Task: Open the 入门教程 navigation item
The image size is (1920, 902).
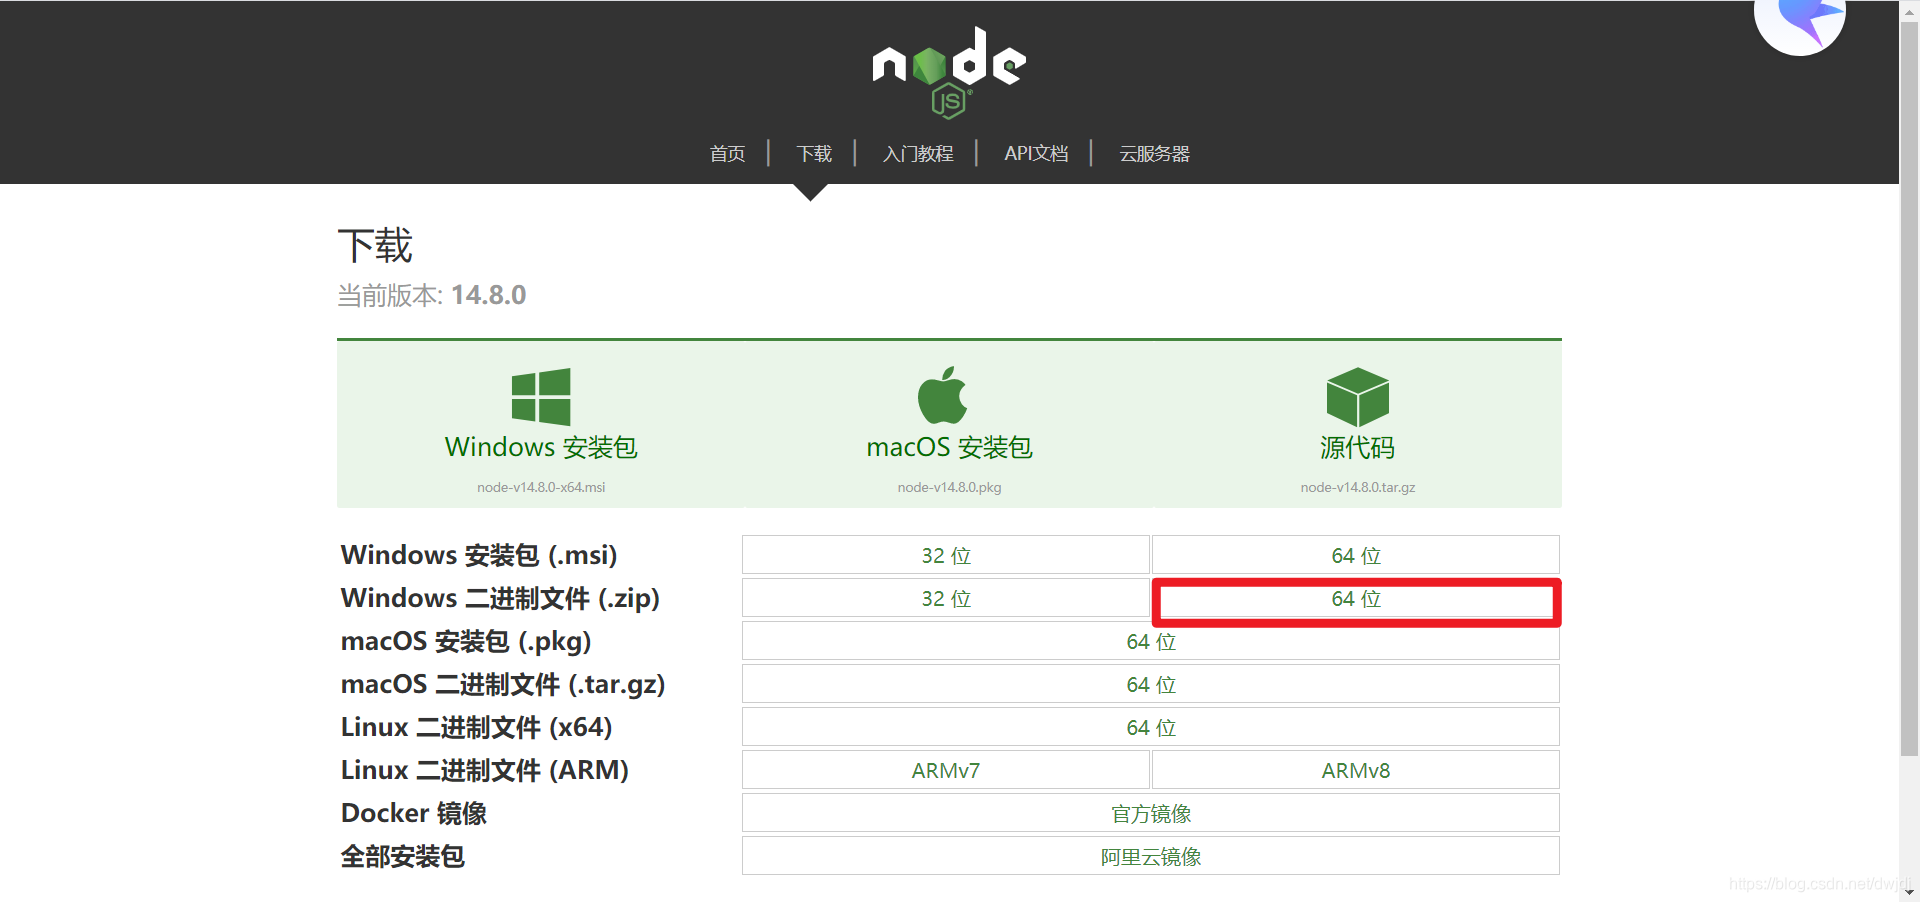Action: (918, 153)
